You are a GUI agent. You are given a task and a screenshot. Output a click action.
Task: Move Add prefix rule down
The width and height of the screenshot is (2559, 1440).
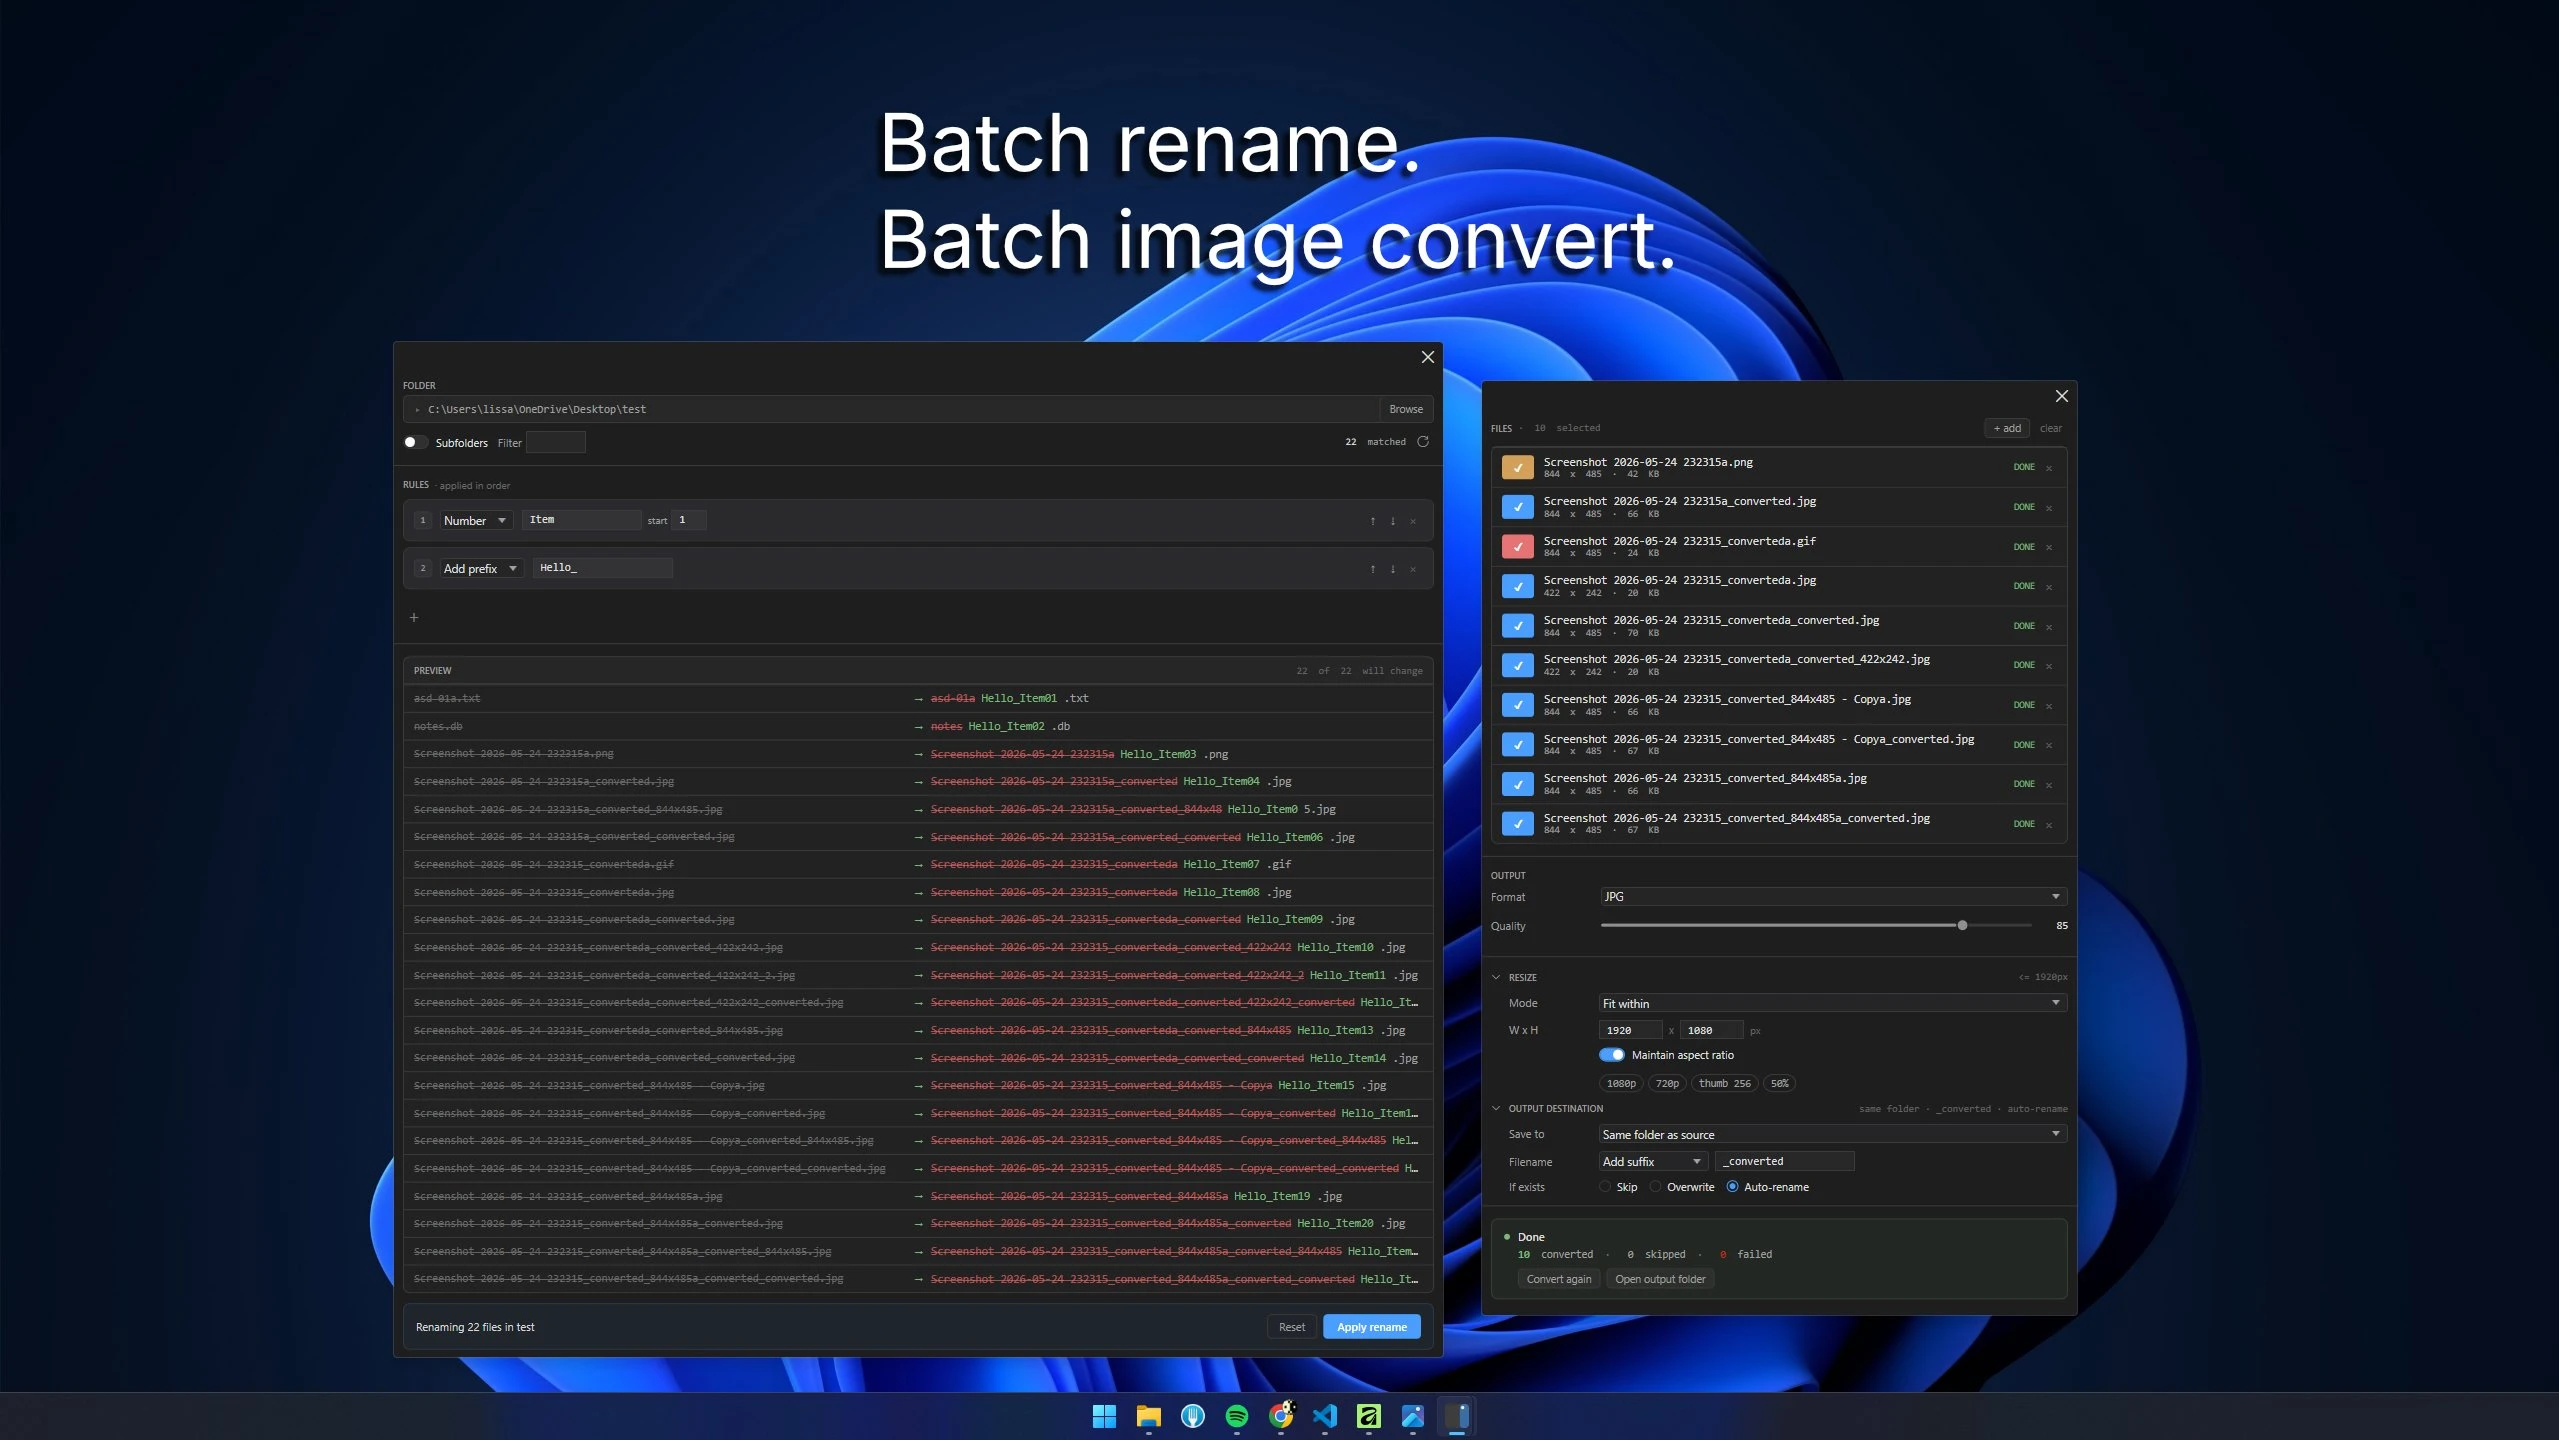(x=1392, y=569)
